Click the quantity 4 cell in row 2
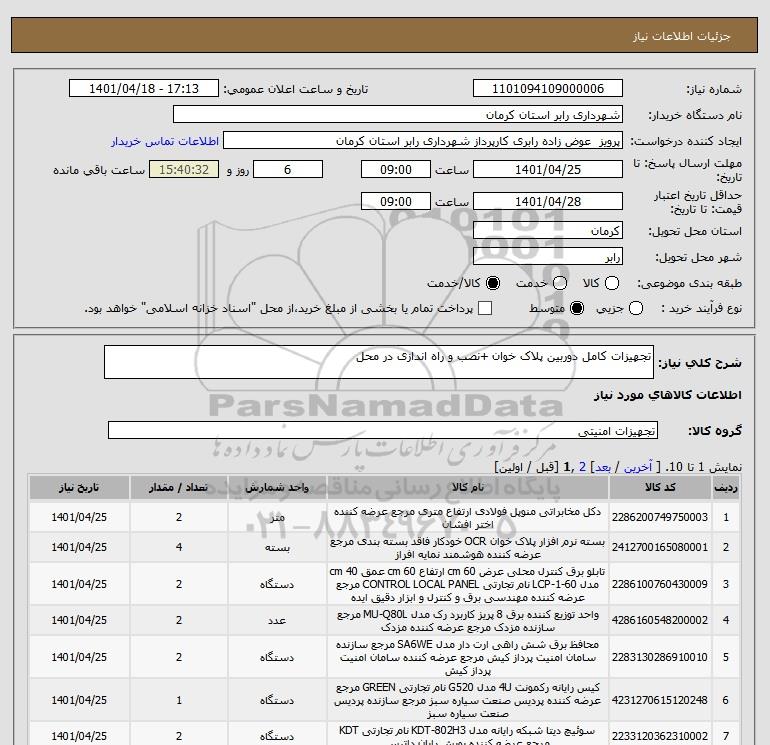 coord(179,547)
